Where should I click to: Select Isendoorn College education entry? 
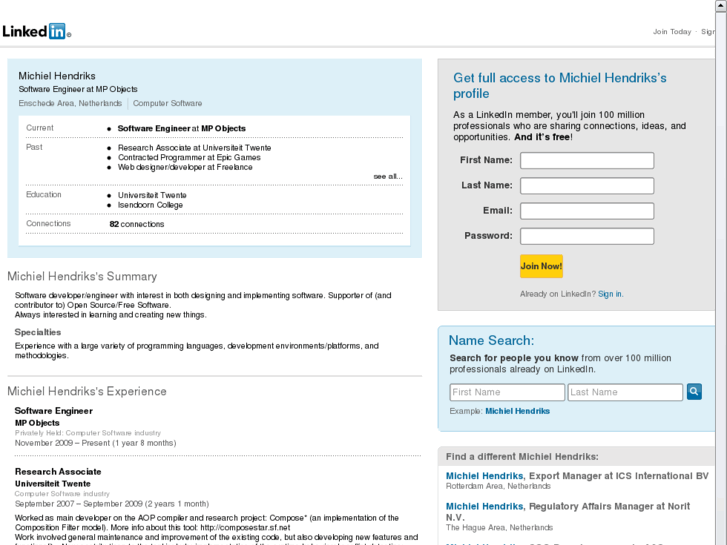pyautogui.click(x=150, y=205)
